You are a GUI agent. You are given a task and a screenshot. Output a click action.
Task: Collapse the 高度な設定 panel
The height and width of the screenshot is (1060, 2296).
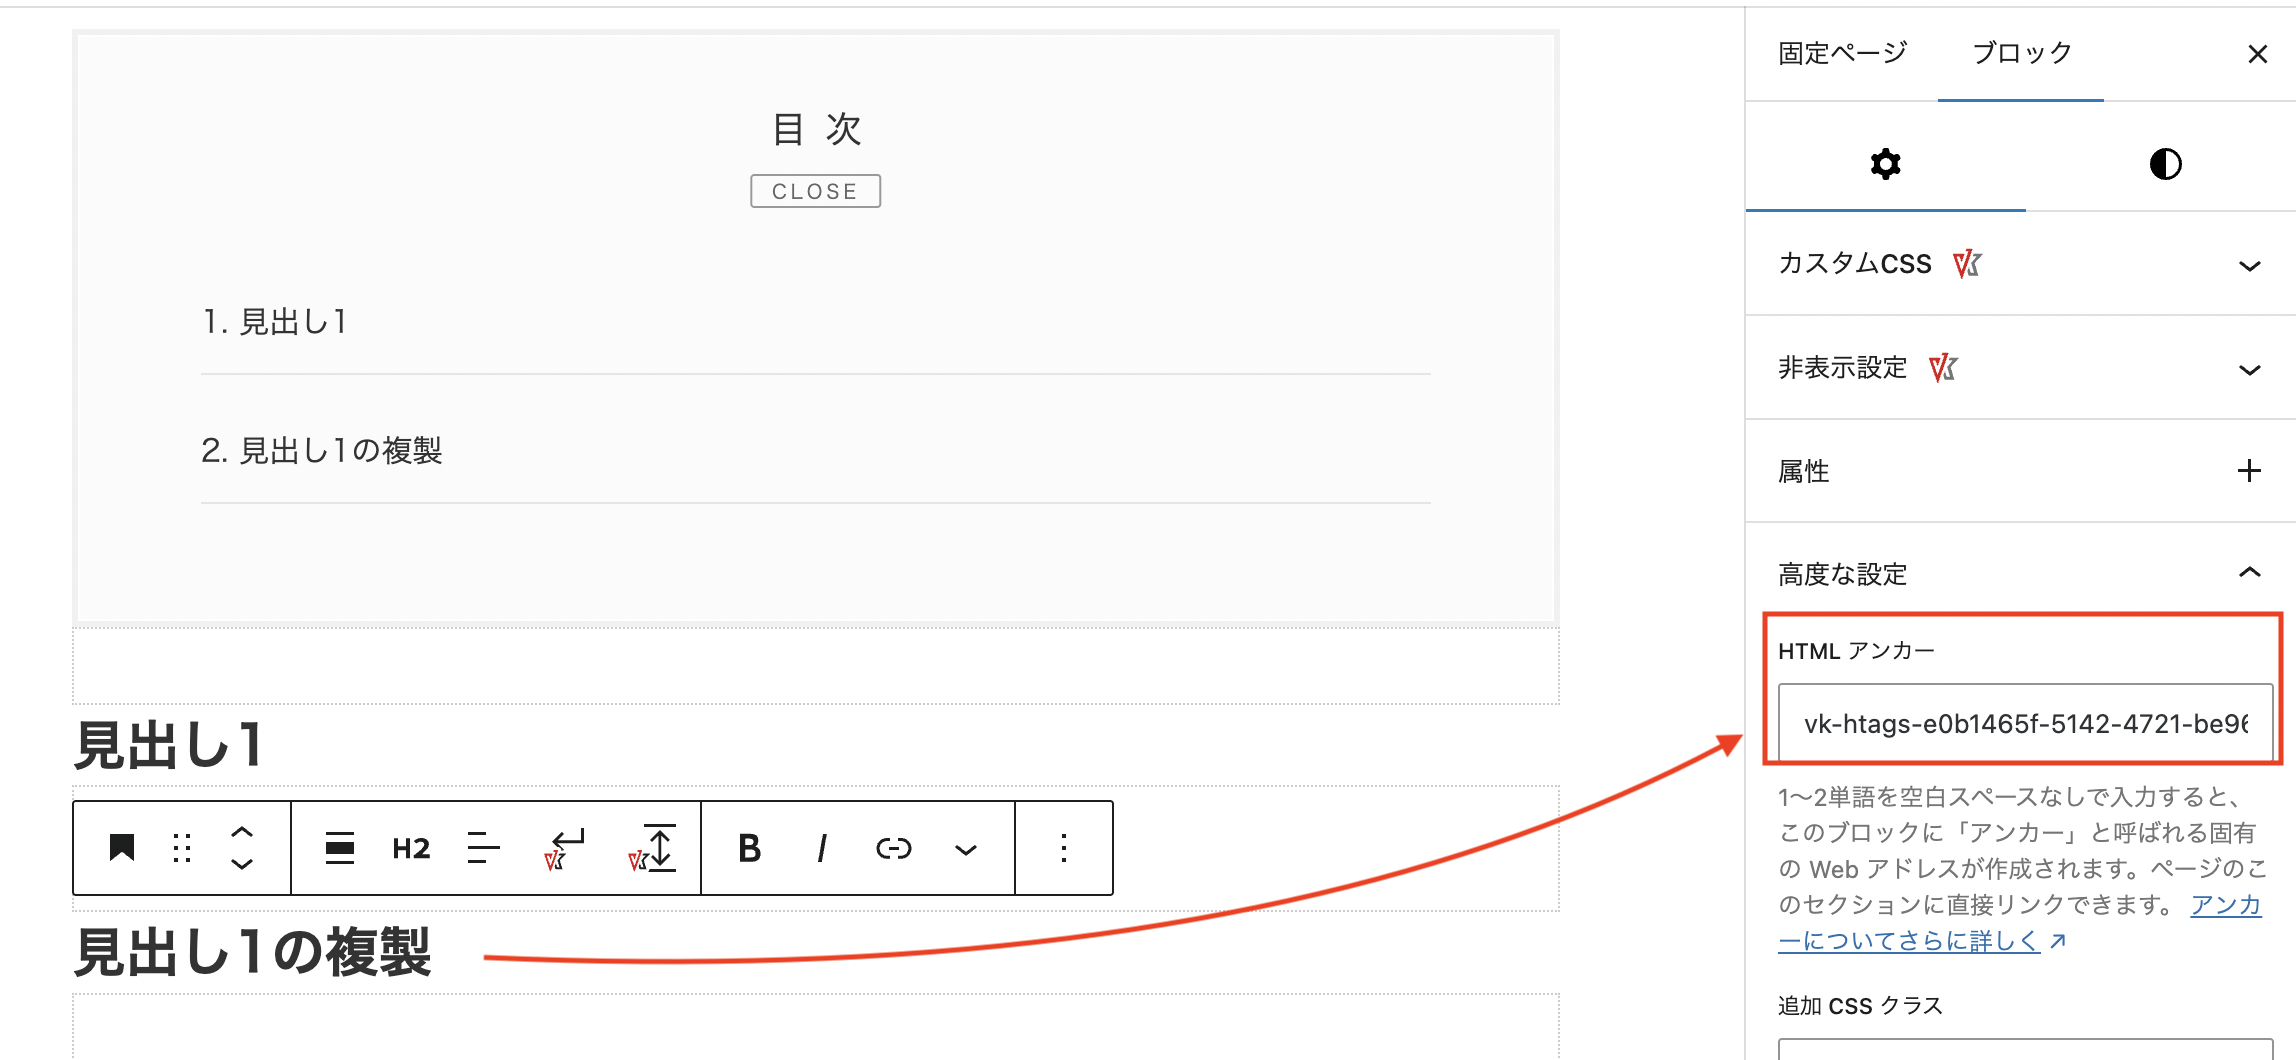coord(2020,573)
